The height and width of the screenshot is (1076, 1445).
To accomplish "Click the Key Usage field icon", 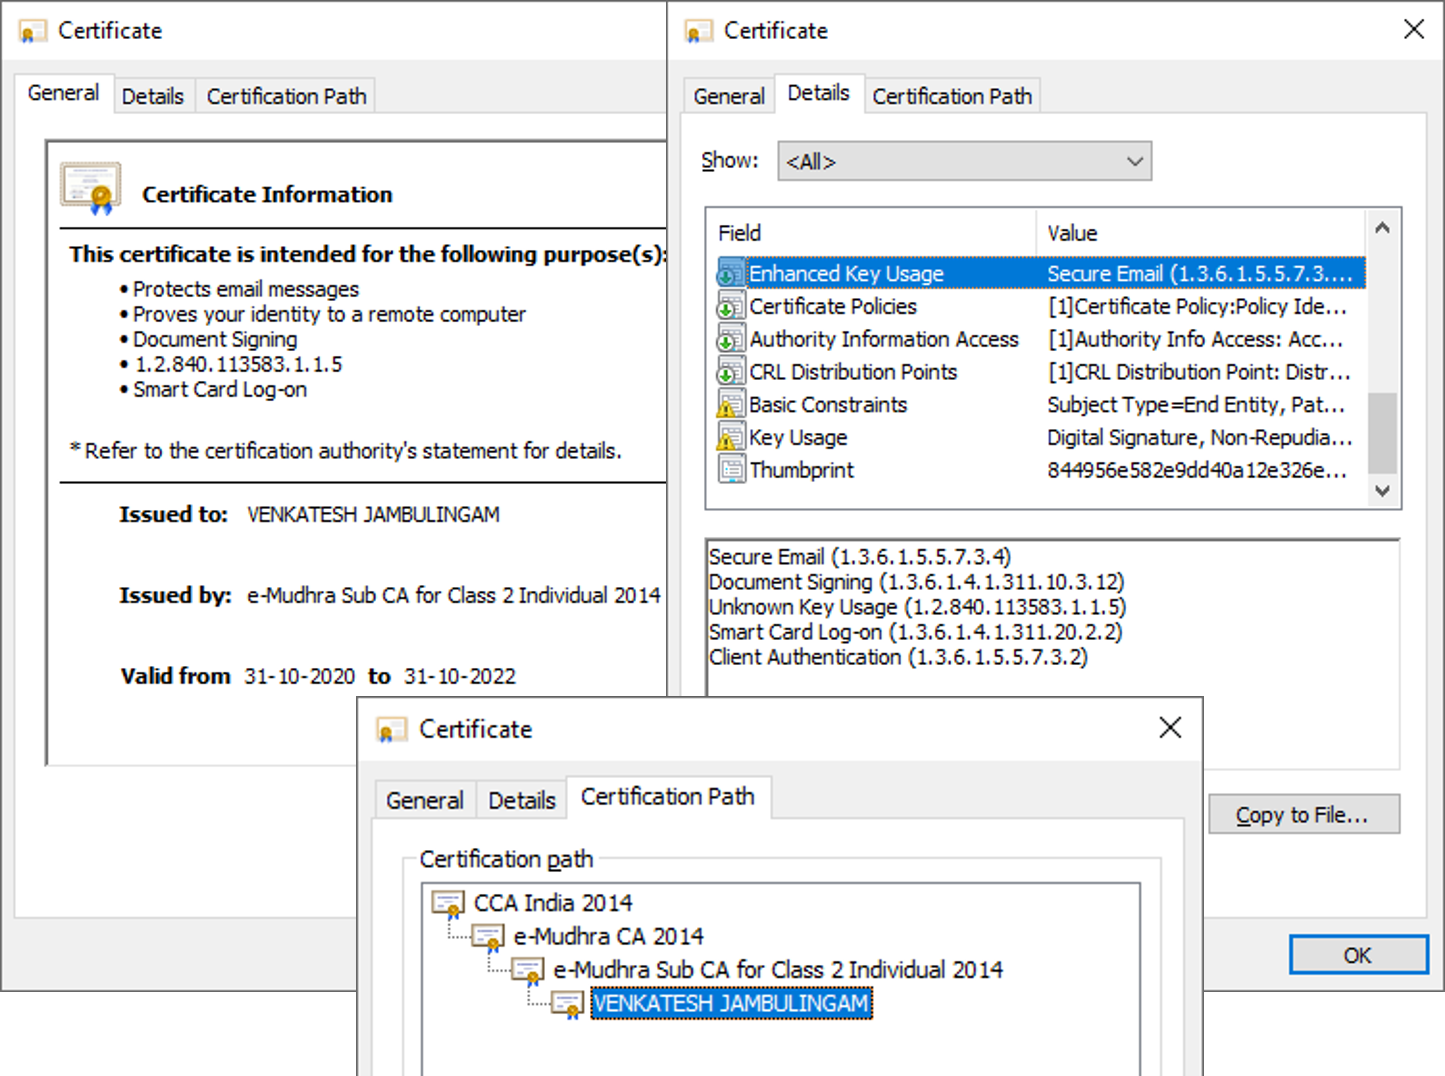I will [x=731, y=437].
